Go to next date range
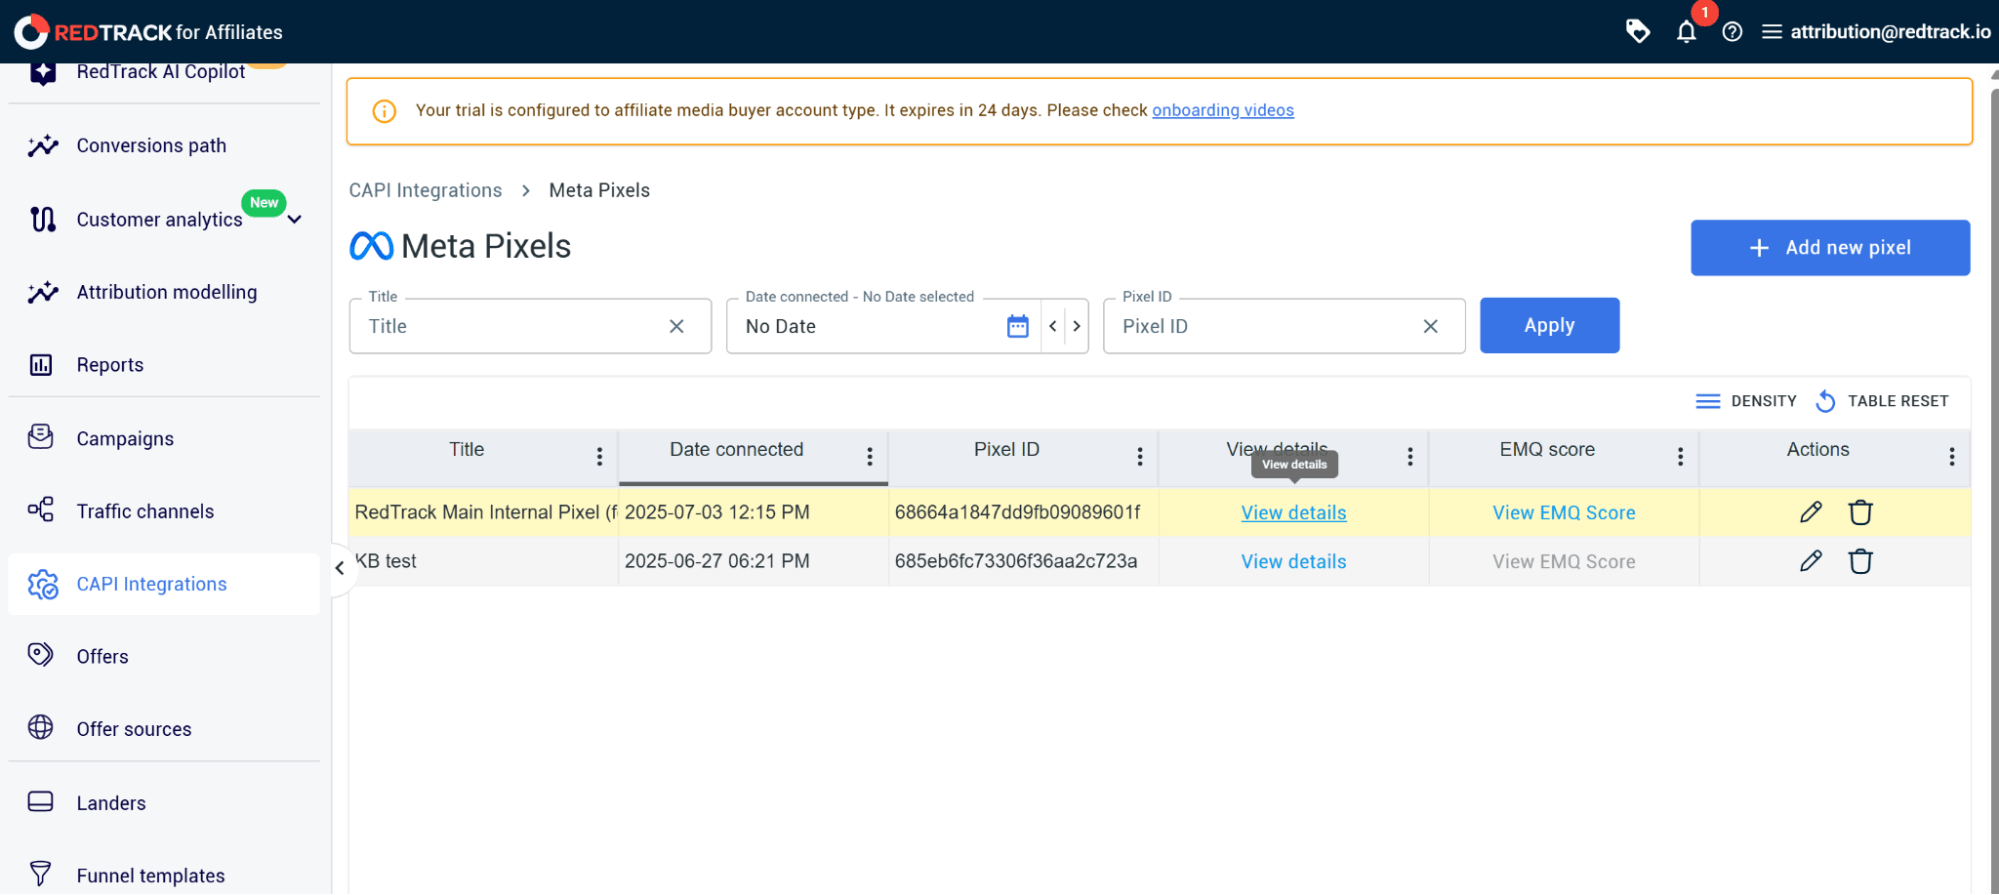1999x895 pixels. 1077,326
